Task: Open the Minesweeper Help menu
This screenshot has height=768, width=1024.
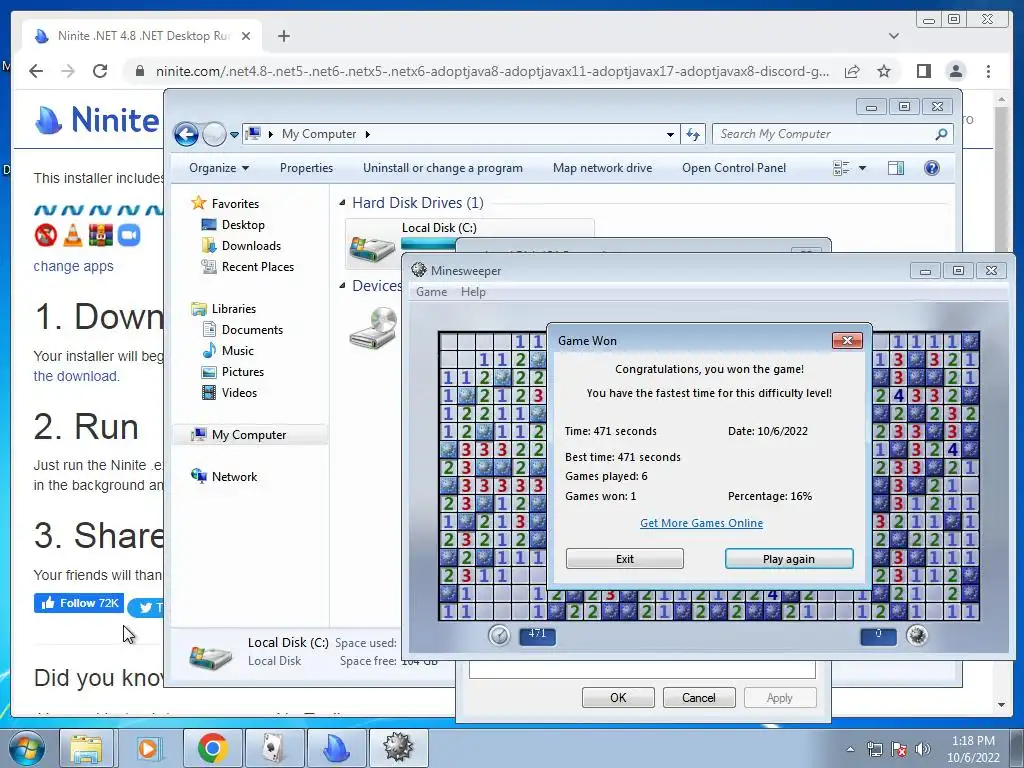Action: (x=473, y=292)
